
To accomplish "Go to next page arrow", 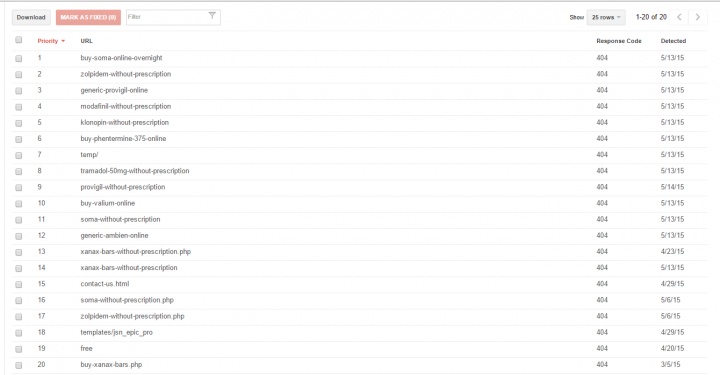I will pyautogui.click(x=698, y=17).
